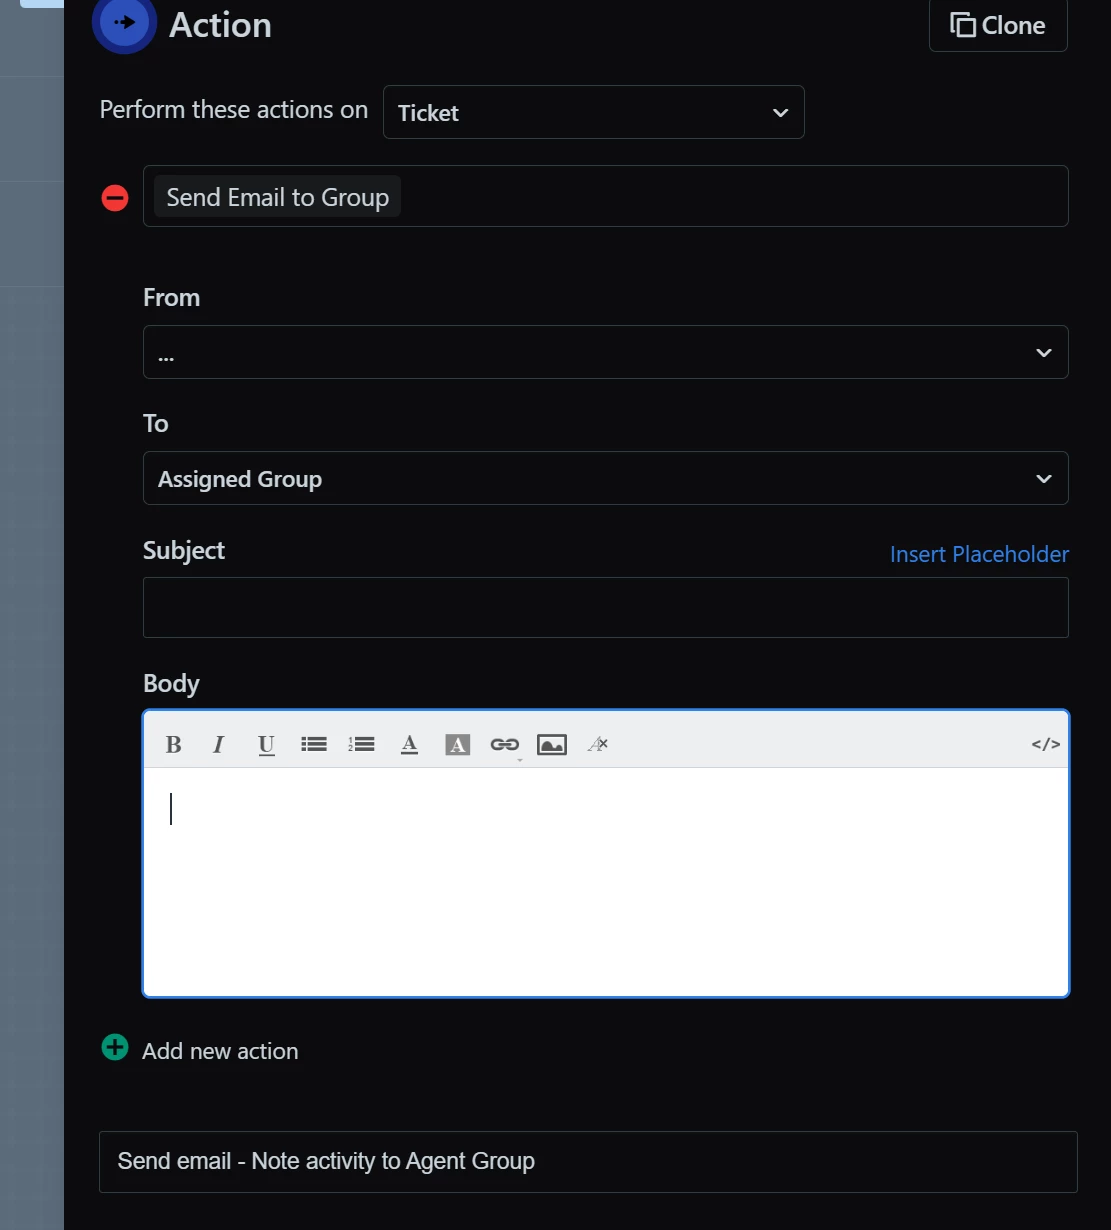
Task: Click the Body label
Action: [172, 683]
